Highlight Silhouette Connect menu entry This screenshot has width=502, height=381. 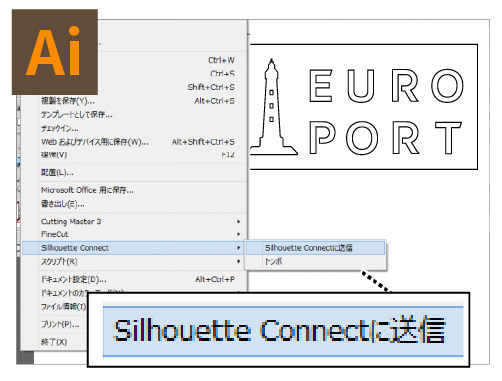coord(133,248)
